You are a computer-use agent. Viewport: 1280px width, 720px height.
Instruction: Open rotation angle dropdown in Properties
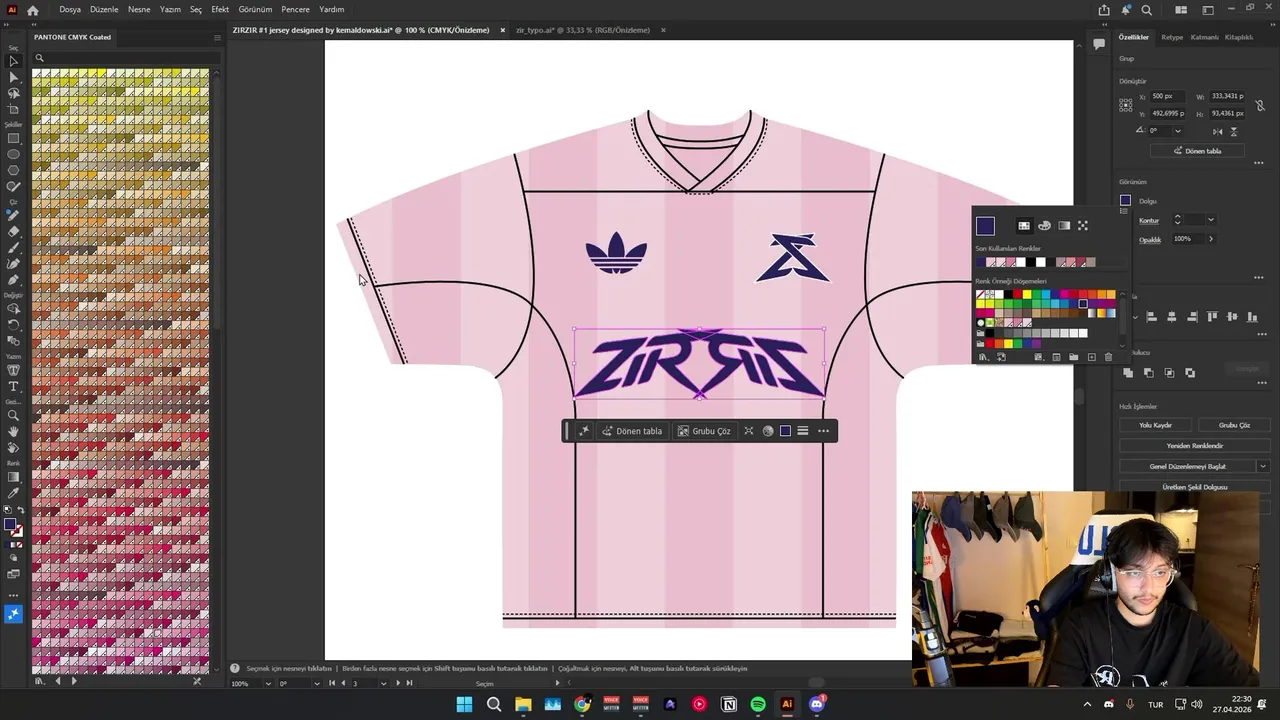point(1177,131)
